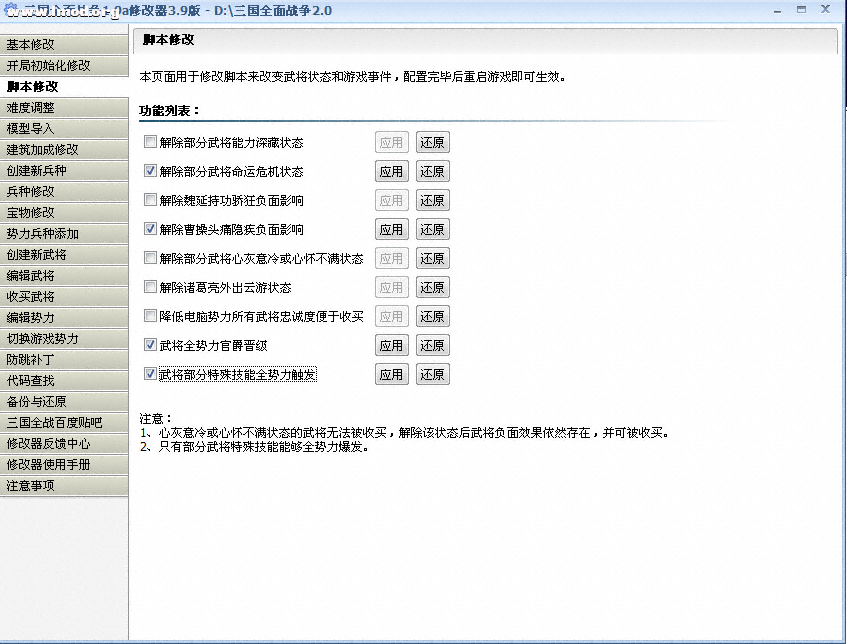Open 宝物修改 page

[x=64, y=212]
